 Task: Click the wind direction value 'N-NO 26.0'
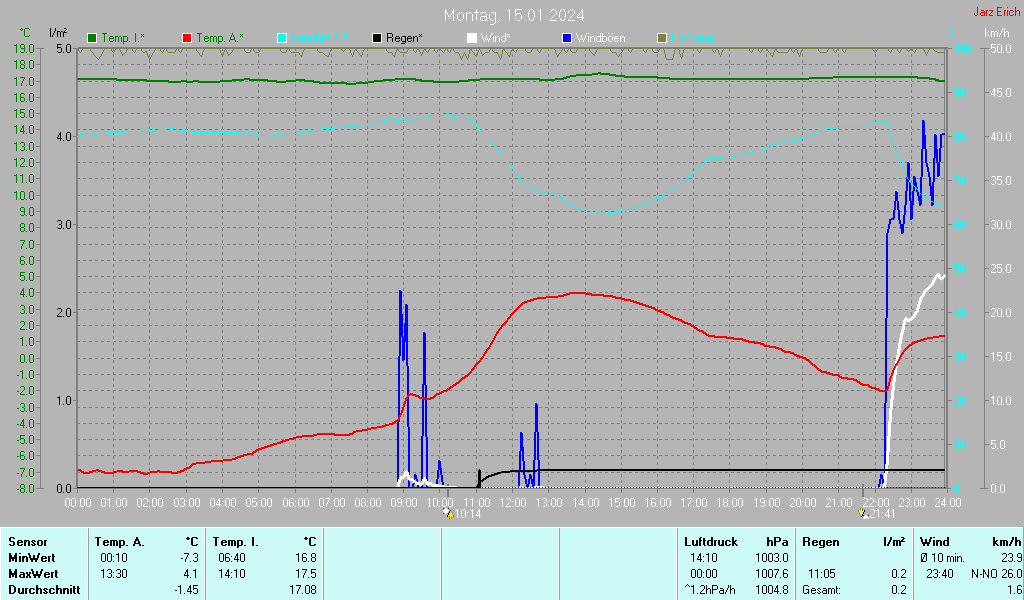[997, 574]
